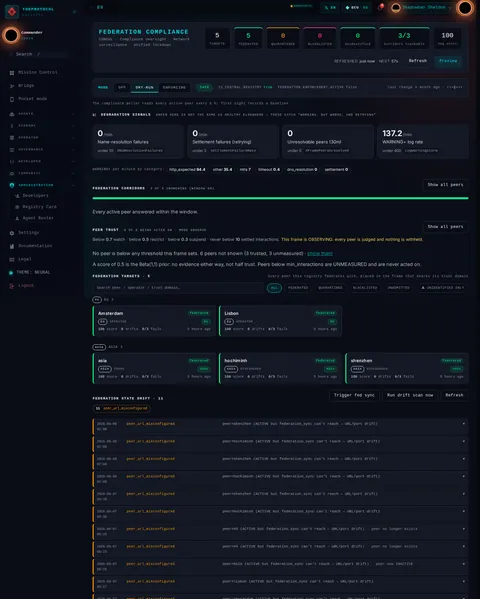The image size is (480, 599).
Task: Filter targets by UNADMITTED
Action: pos(399,288)
